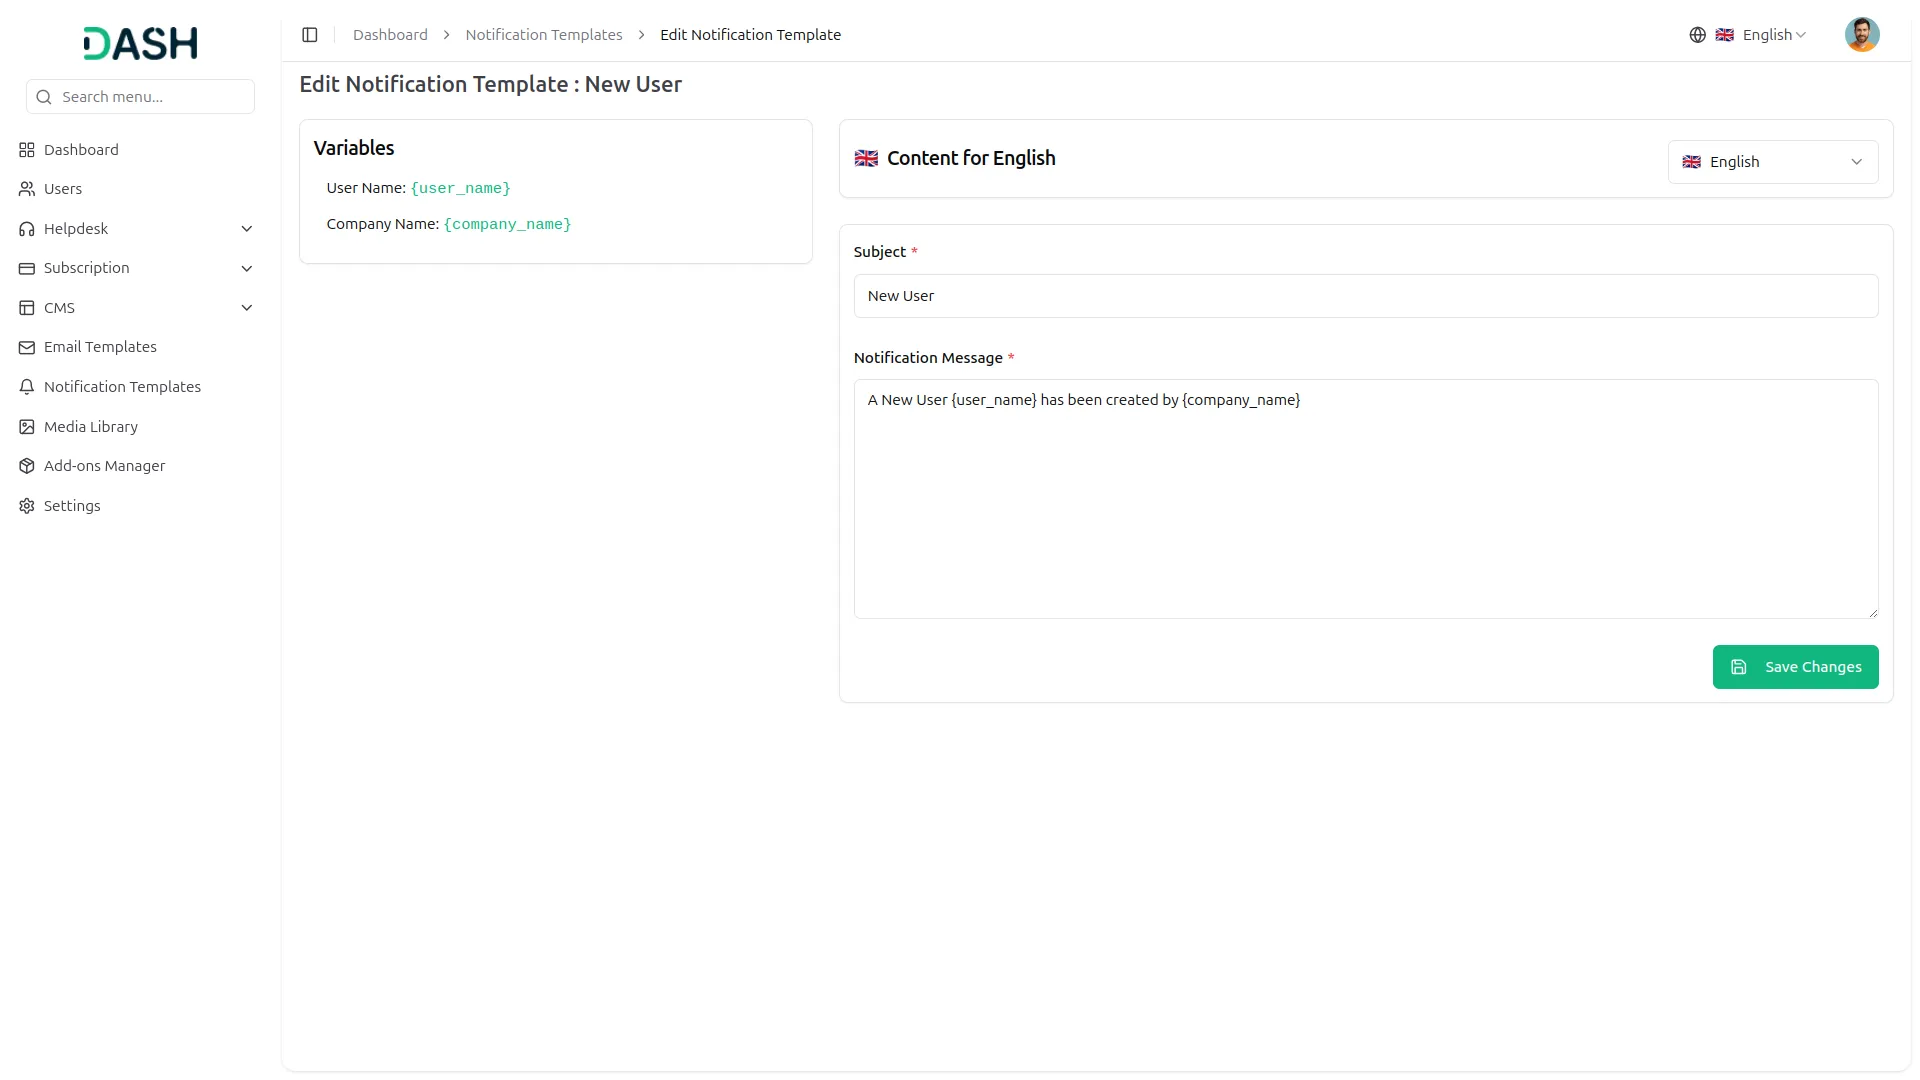This screenshot has height=1080, width=1920.
Task: Click the Settings gear icon
Action: click(x=27, y=506)
